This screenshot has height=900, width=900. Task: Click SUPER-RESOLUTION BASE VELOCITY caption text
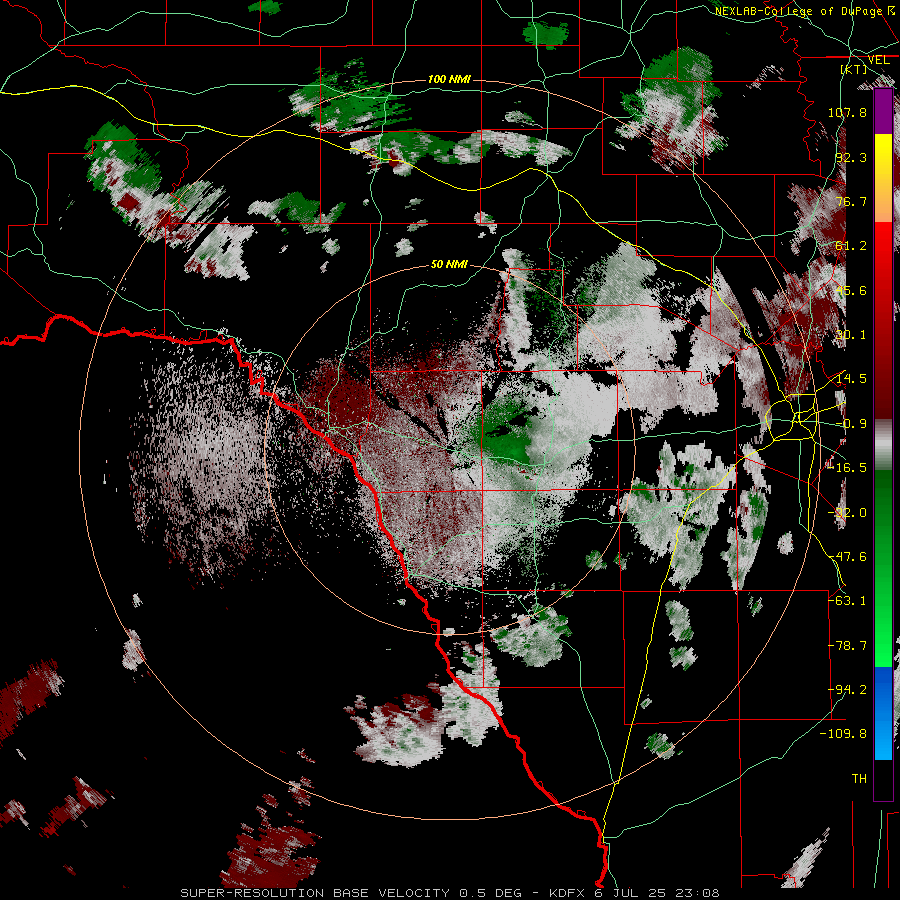point(315,893)
